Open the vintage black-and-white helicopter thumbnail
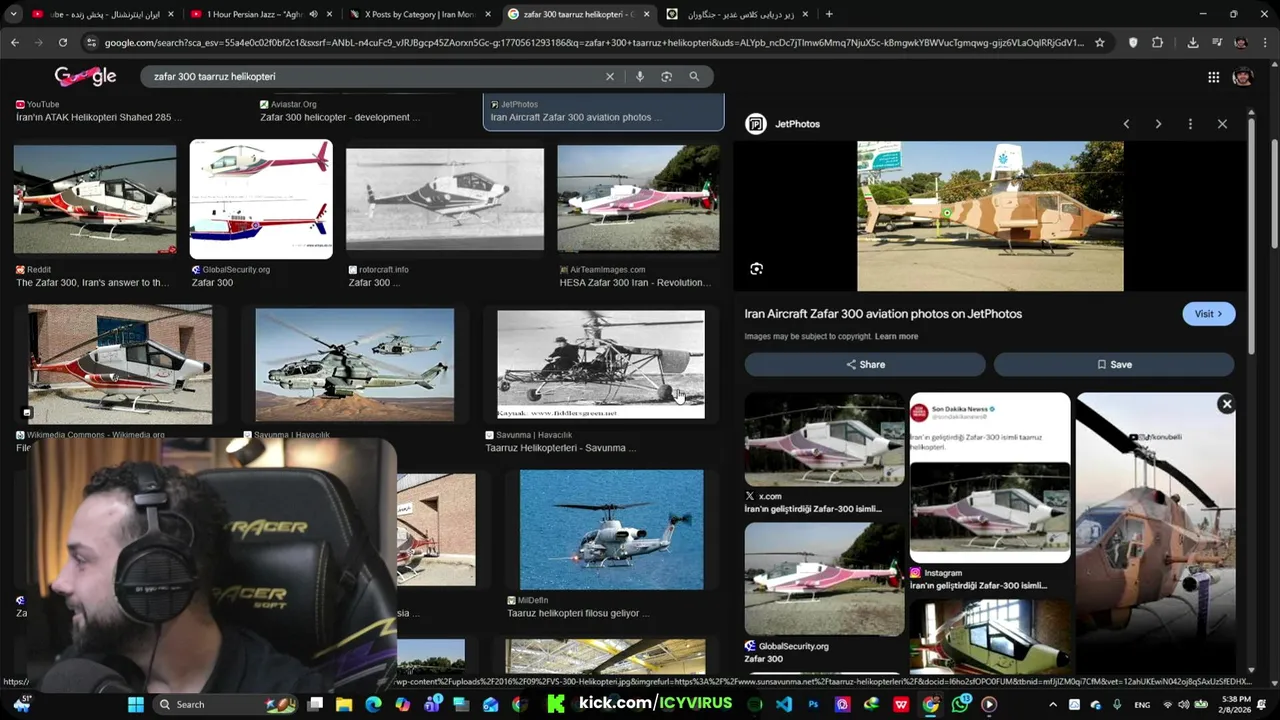Viewport: 1280px width, 720px height. tap(601, 364)
